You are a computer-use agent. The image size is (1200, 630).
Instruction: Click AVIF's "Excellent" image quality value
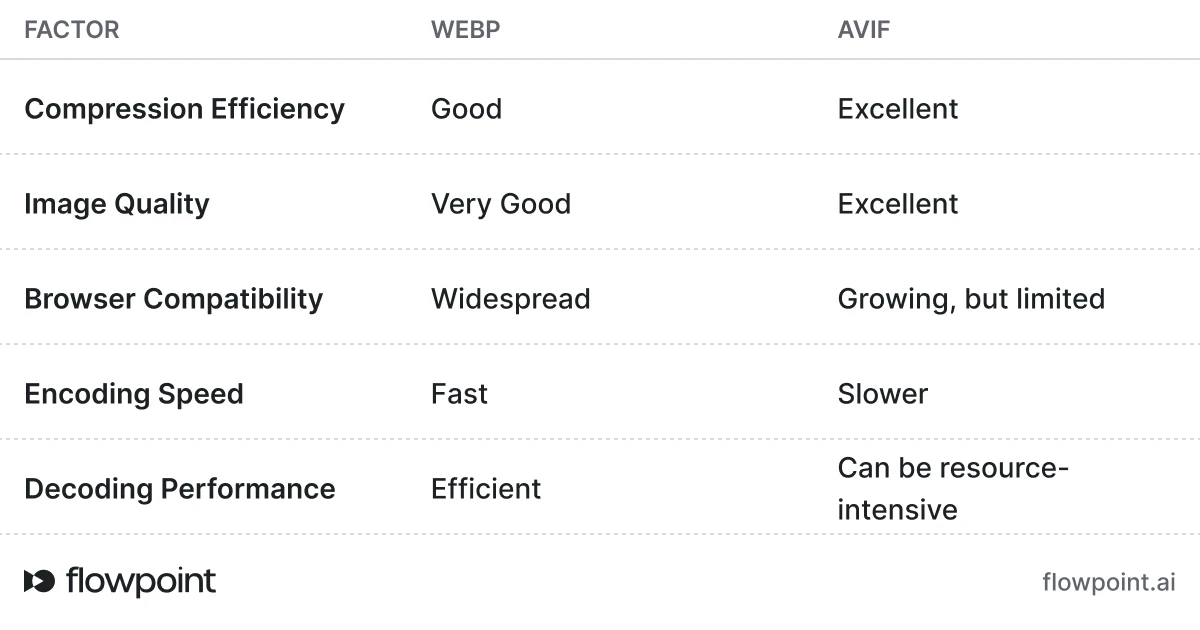point(898,204)
